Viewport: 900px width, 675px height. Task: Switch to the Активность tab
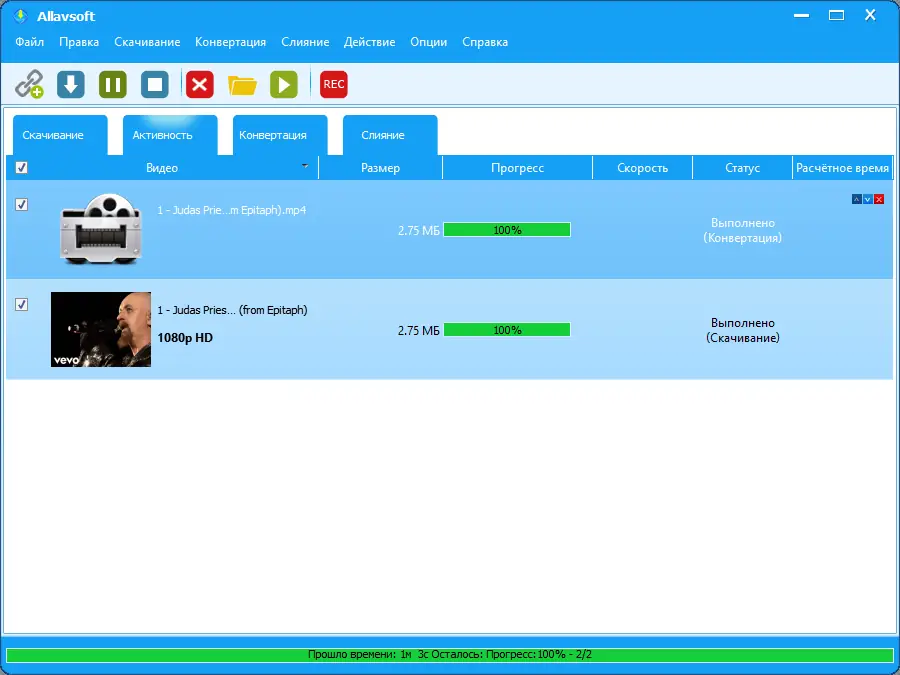click(170, 135)
